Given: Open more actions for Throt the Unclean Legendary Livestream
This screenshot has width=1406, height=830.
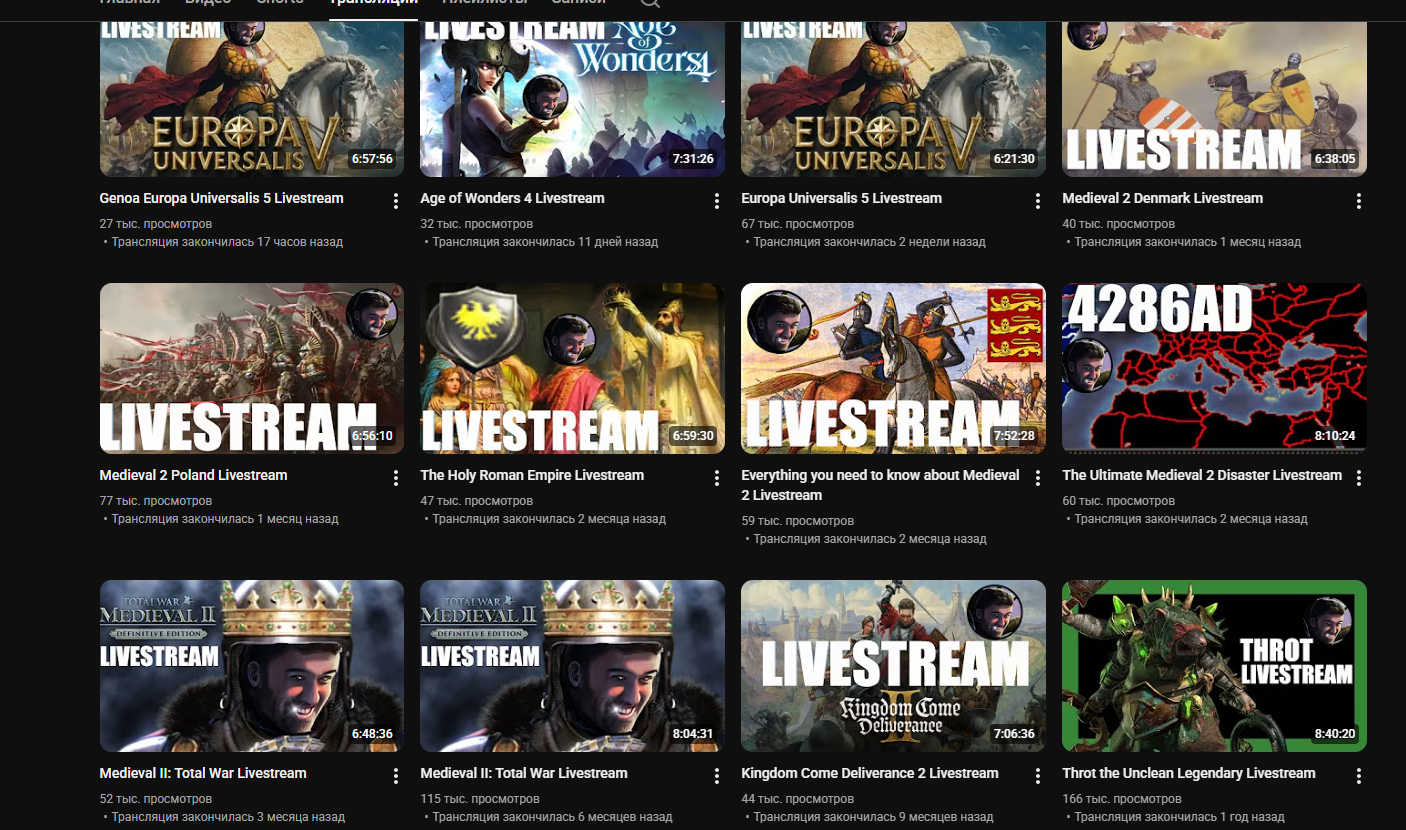Looking at the screenshot, I should pos(1358,776).
